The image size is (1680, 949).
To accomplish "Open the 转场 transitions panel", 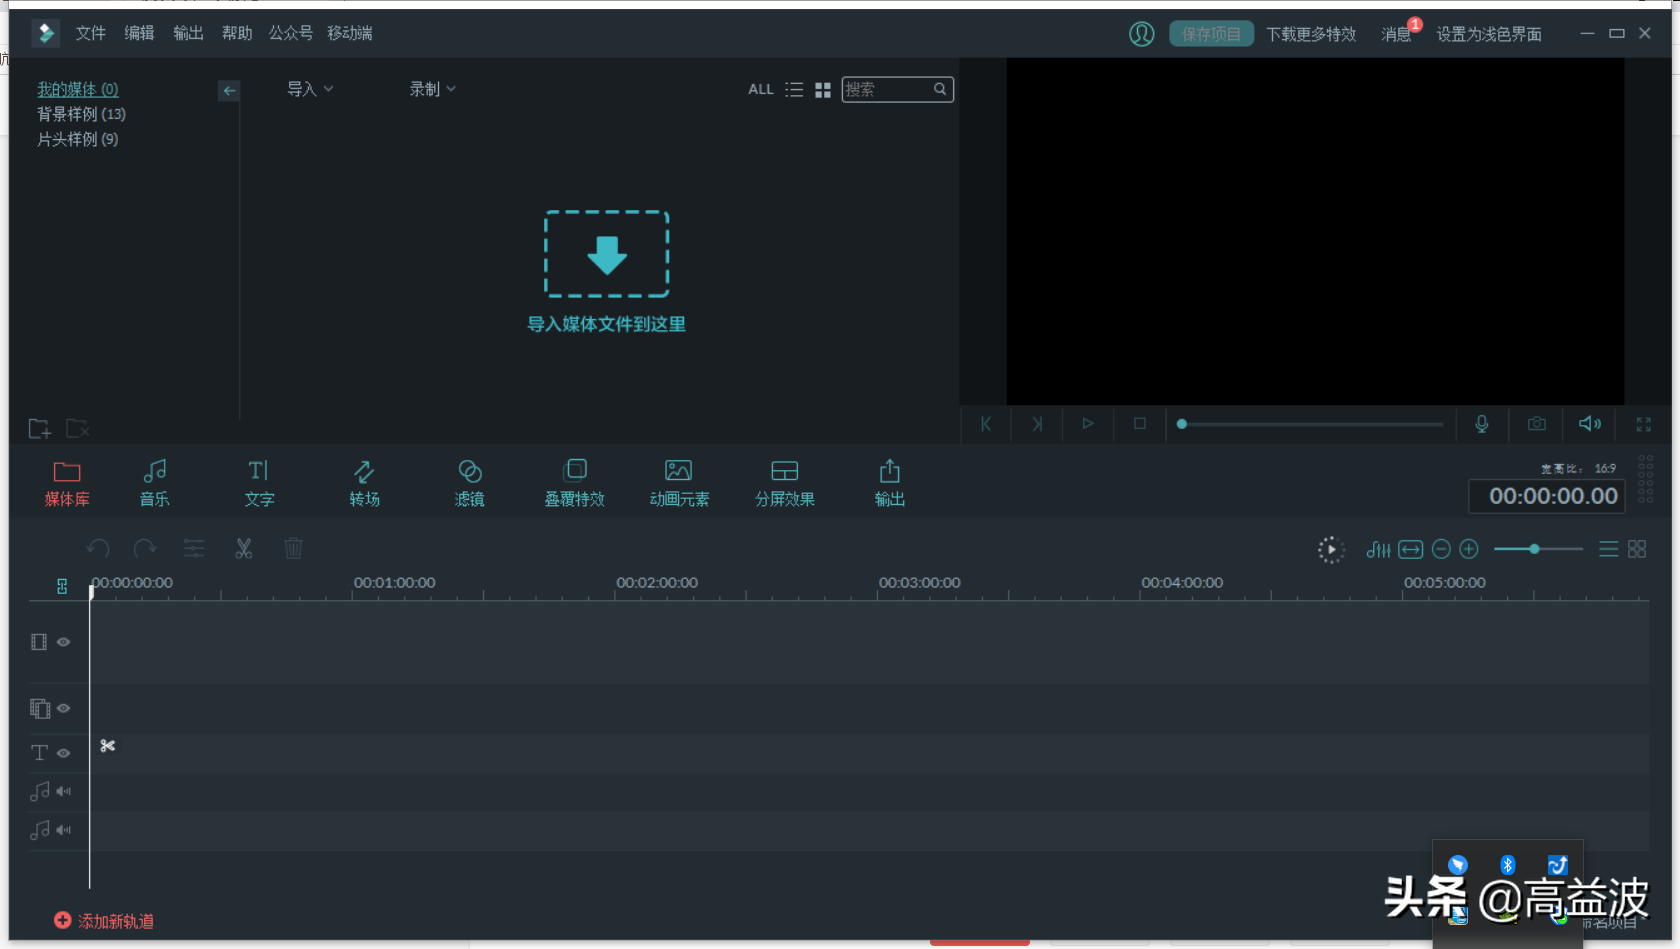I will [x=364, y=482].
